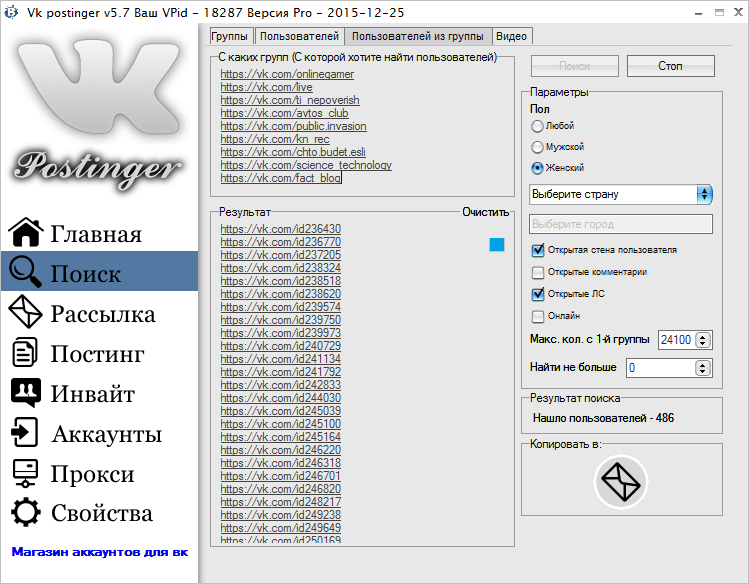749x584 pixels.
Task: Click the Выберите город field
Action: click(x=621, y=224)
